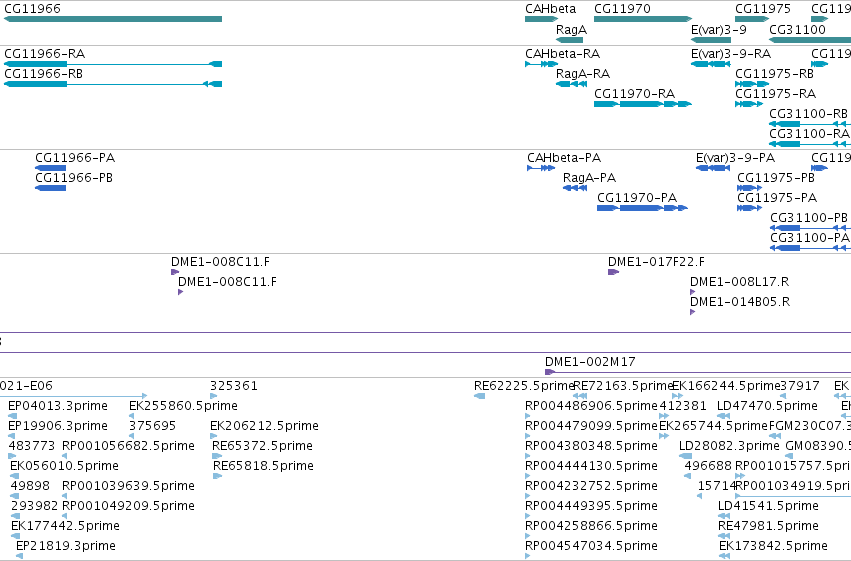Select the RagA-RA transcript glyph
851x561 pixels.
point(571,84)
